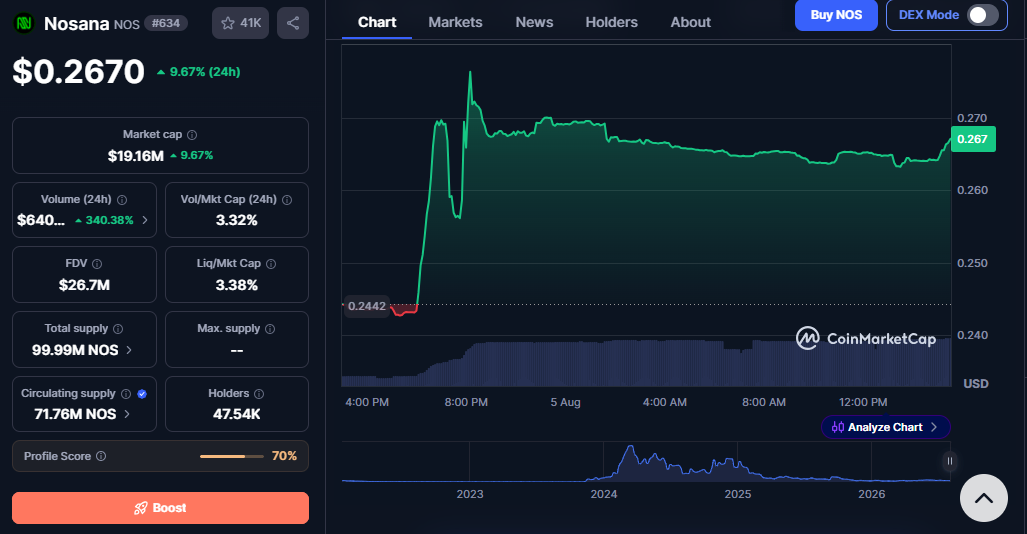Click the Profile Score 70% bar
Image resolution: width=1027 pixels, height=534 pixels.
click(x=232, y=456)
